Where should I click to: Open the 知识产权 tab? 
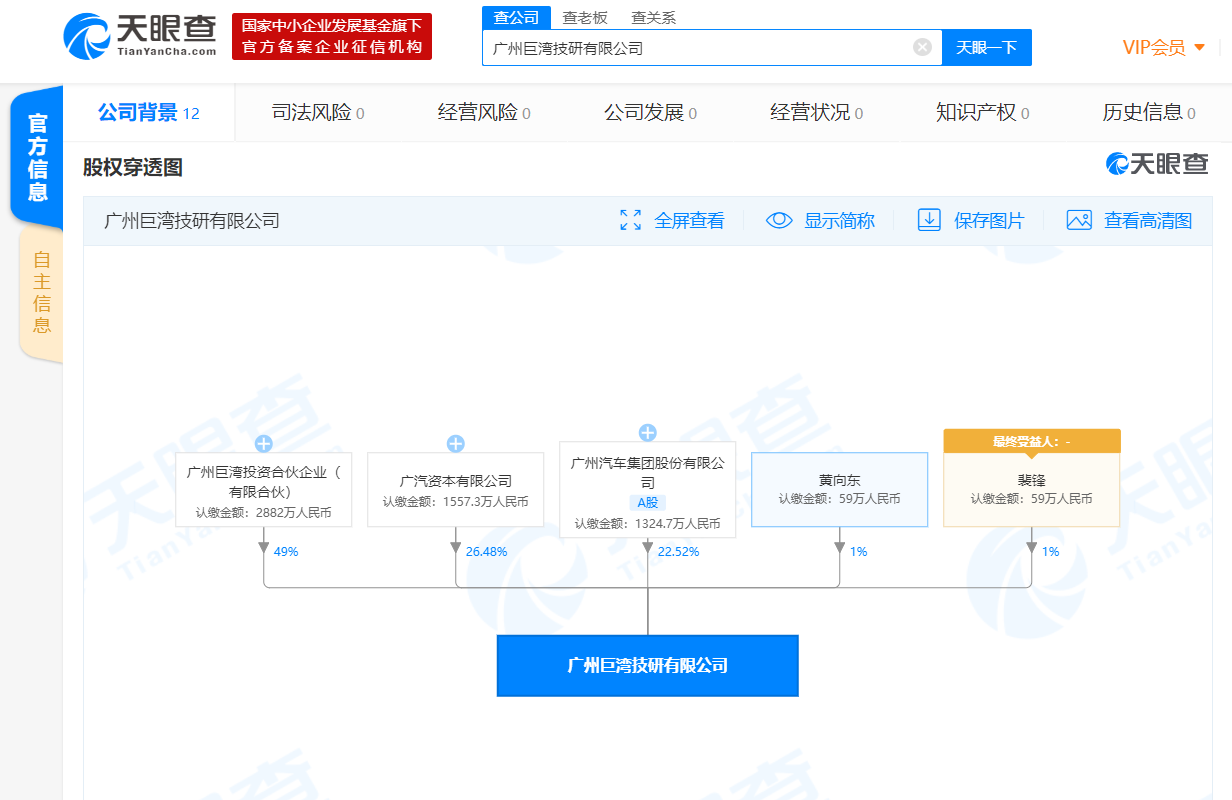[x=982, y=113]
